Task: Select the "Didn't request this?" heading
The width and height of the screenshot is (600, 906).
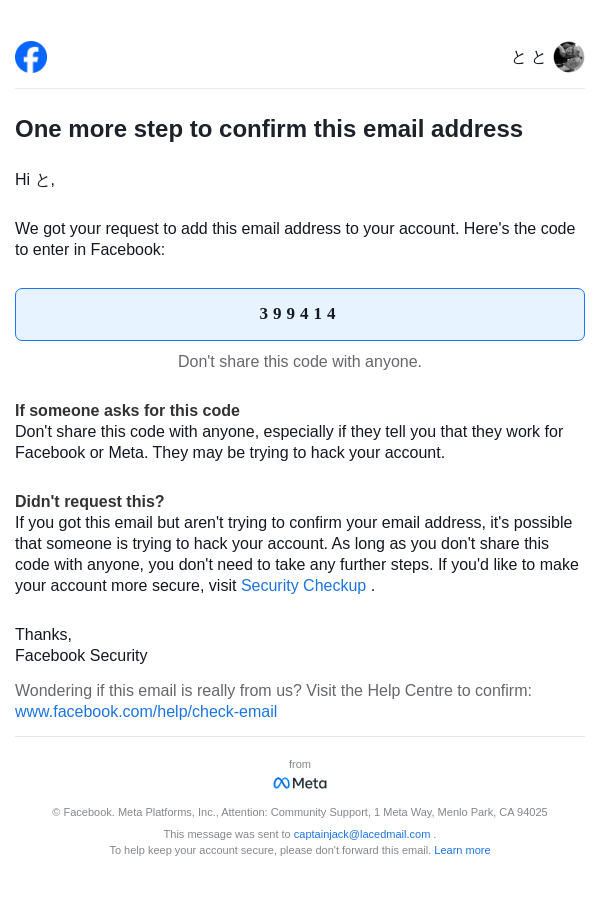Action: pyautogui.click(x=90, y=502)
